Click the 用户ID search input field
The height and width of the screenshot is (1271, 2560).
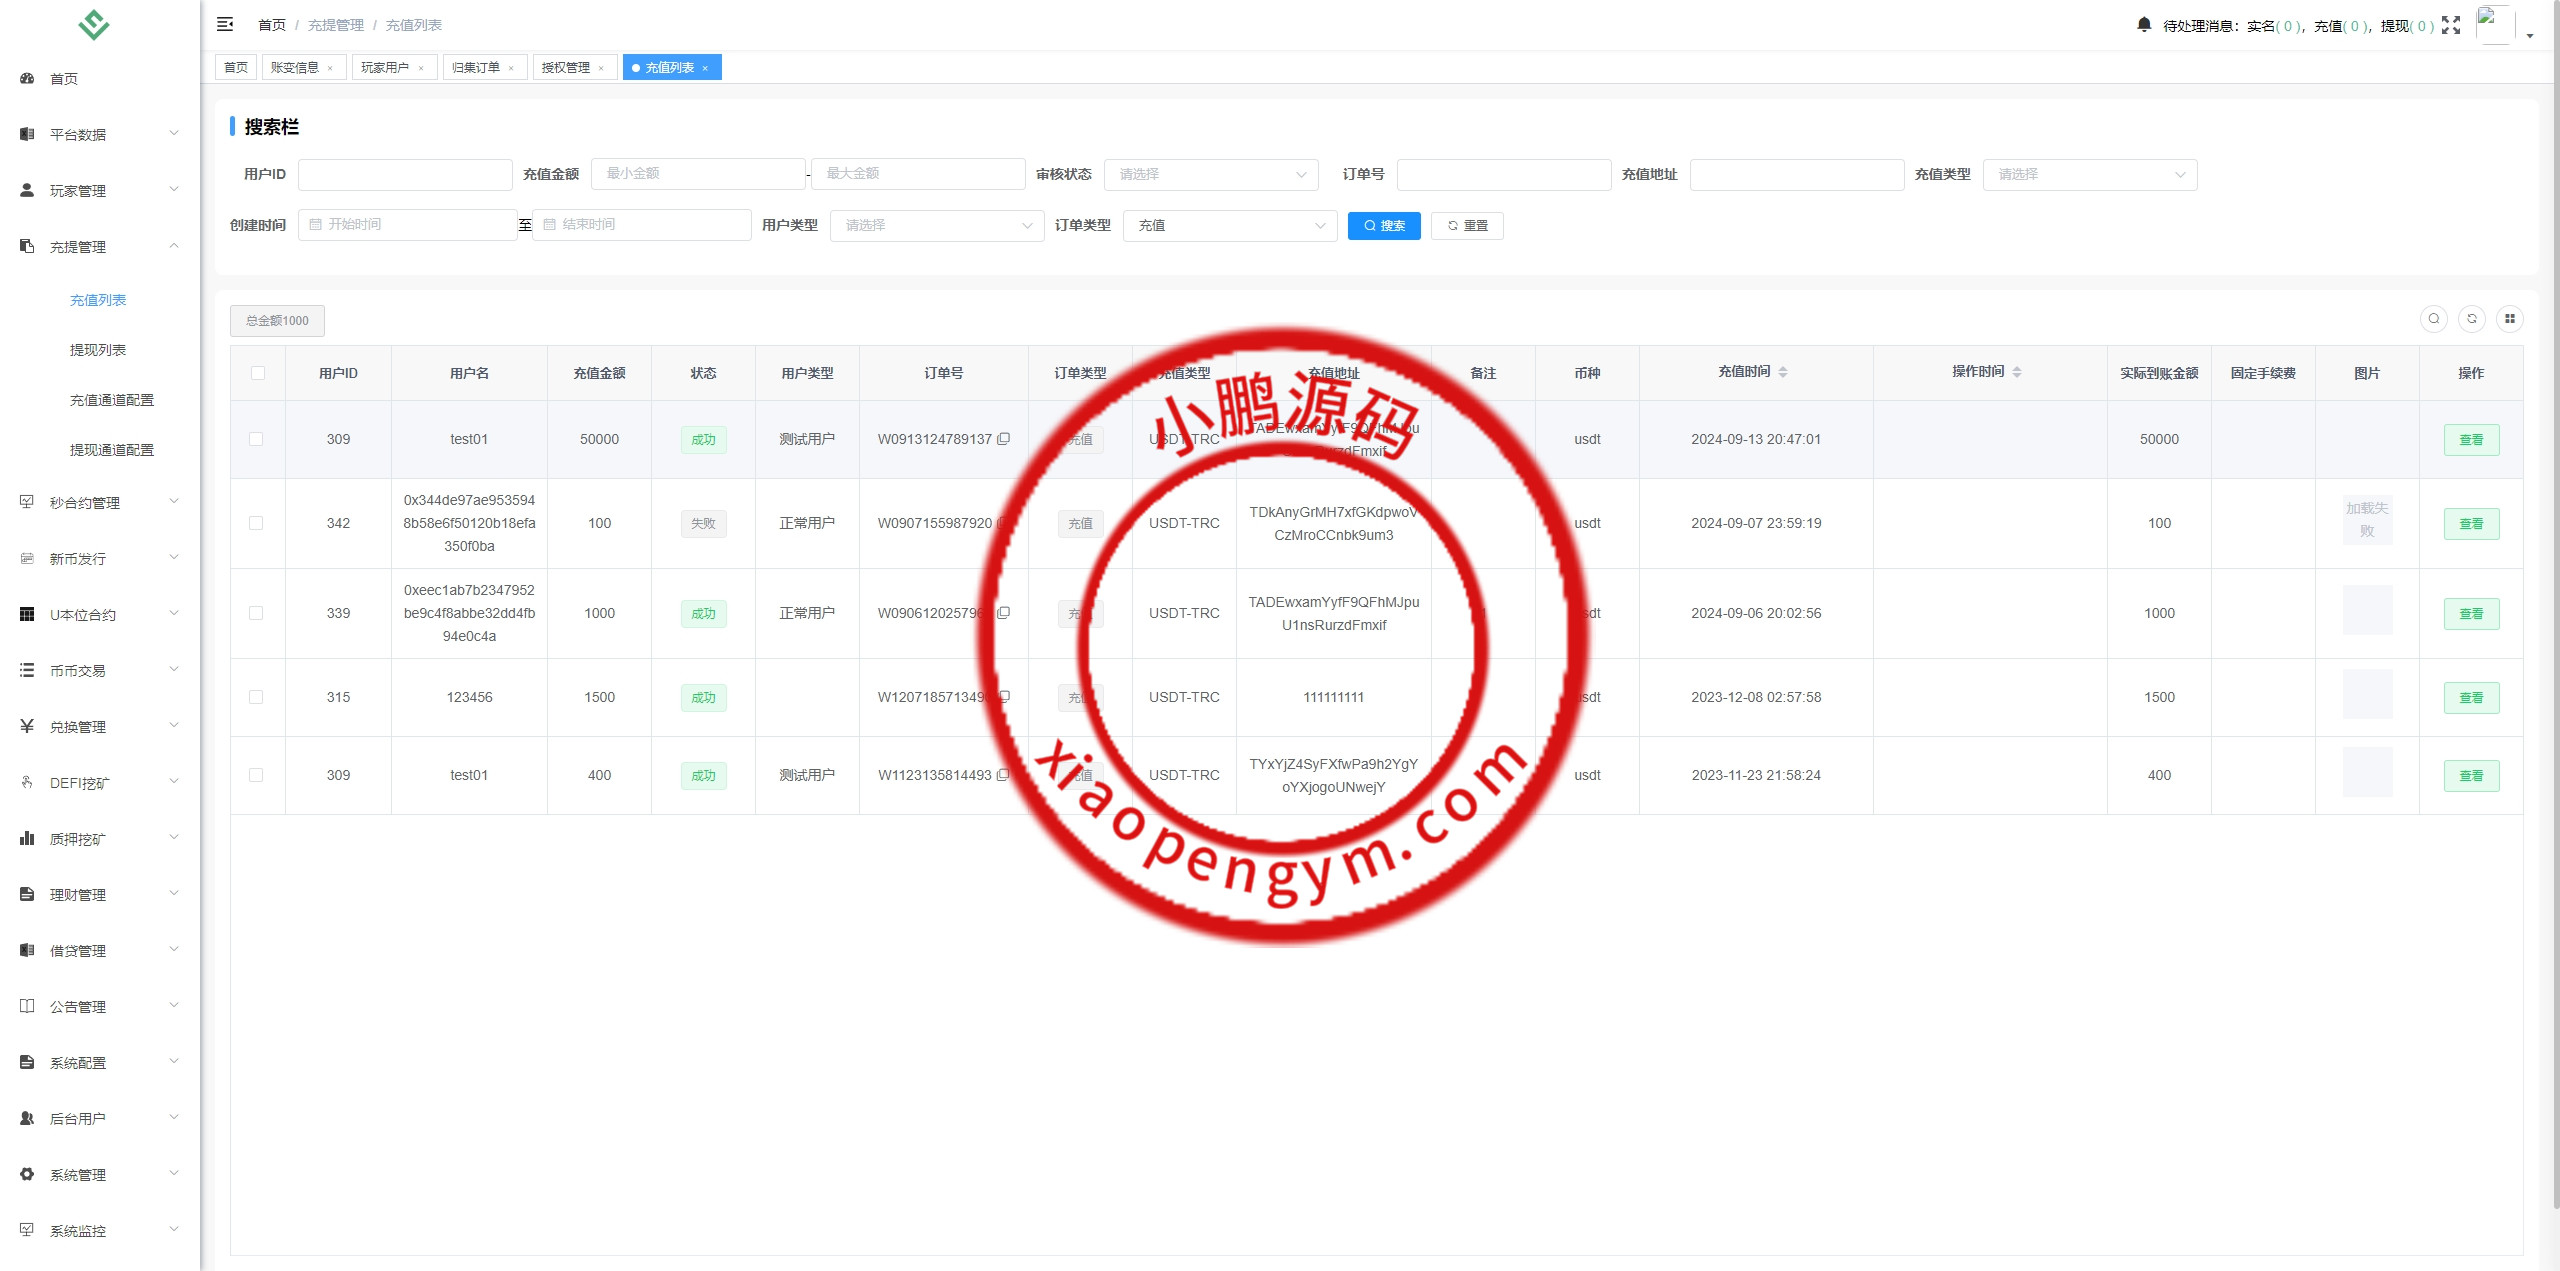[405, 175]
